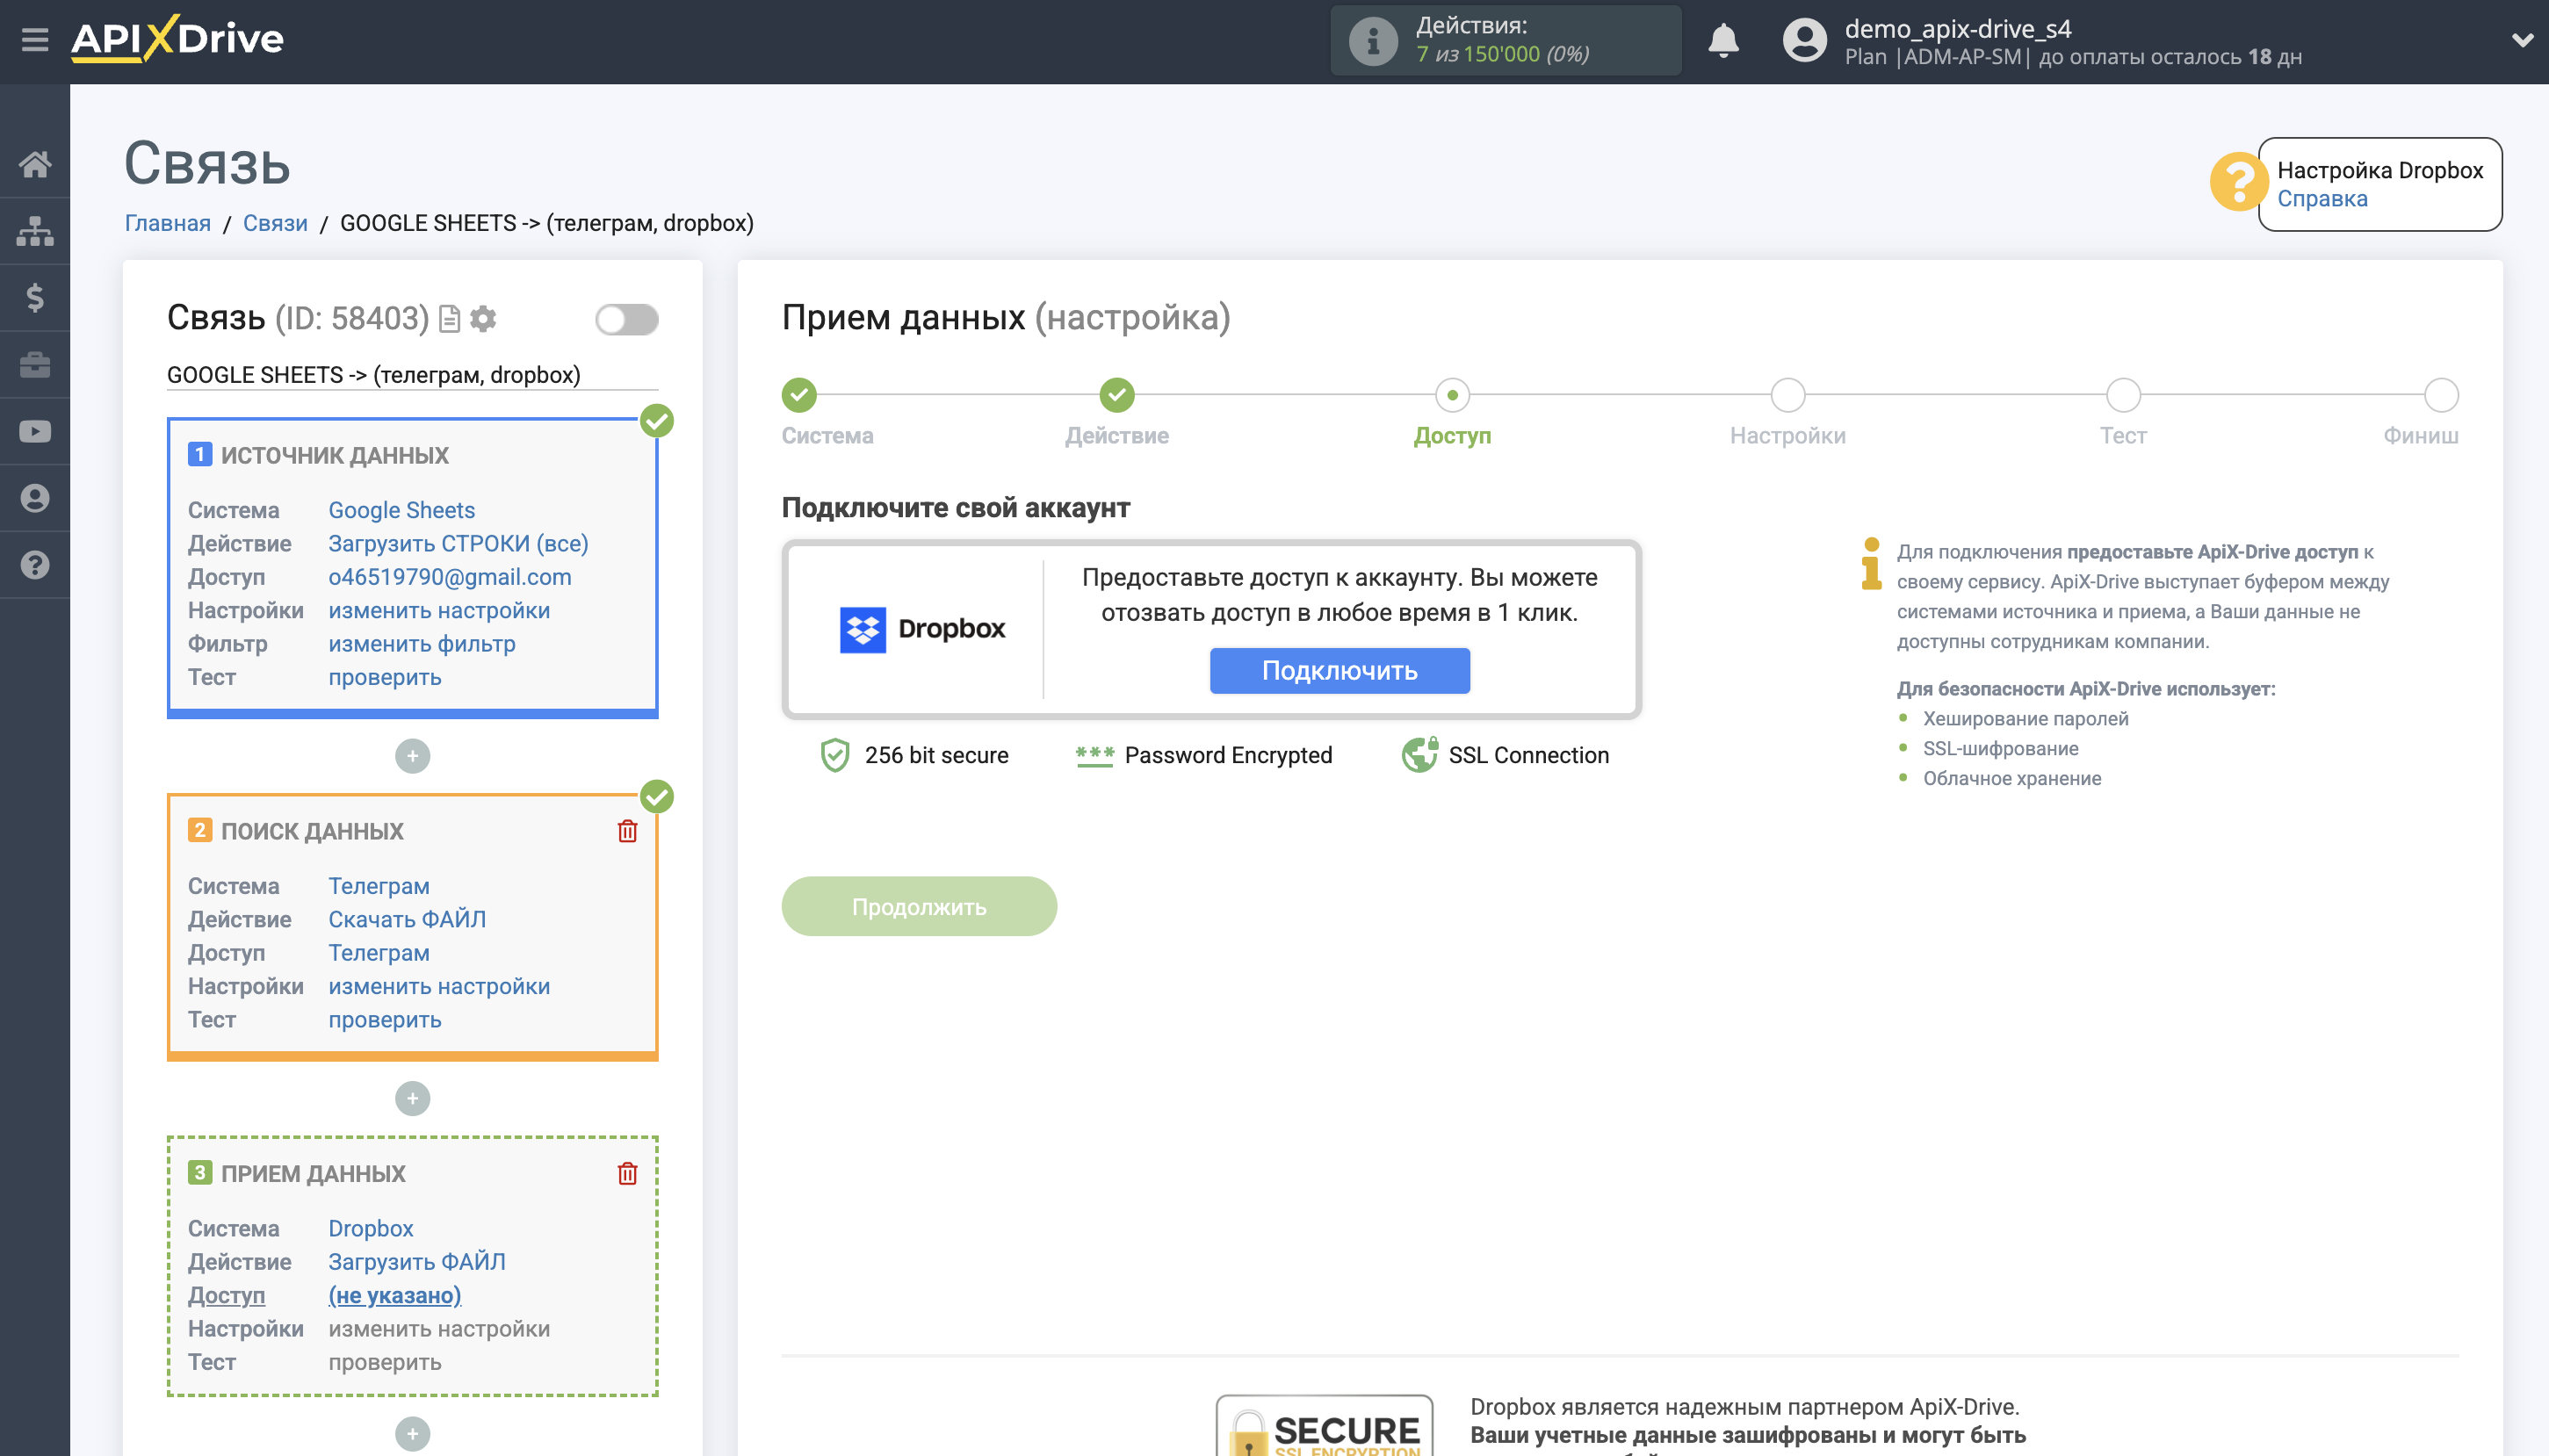Select the Связи breadcrumb
The image size is (2549, 1456).
[276, 222]
